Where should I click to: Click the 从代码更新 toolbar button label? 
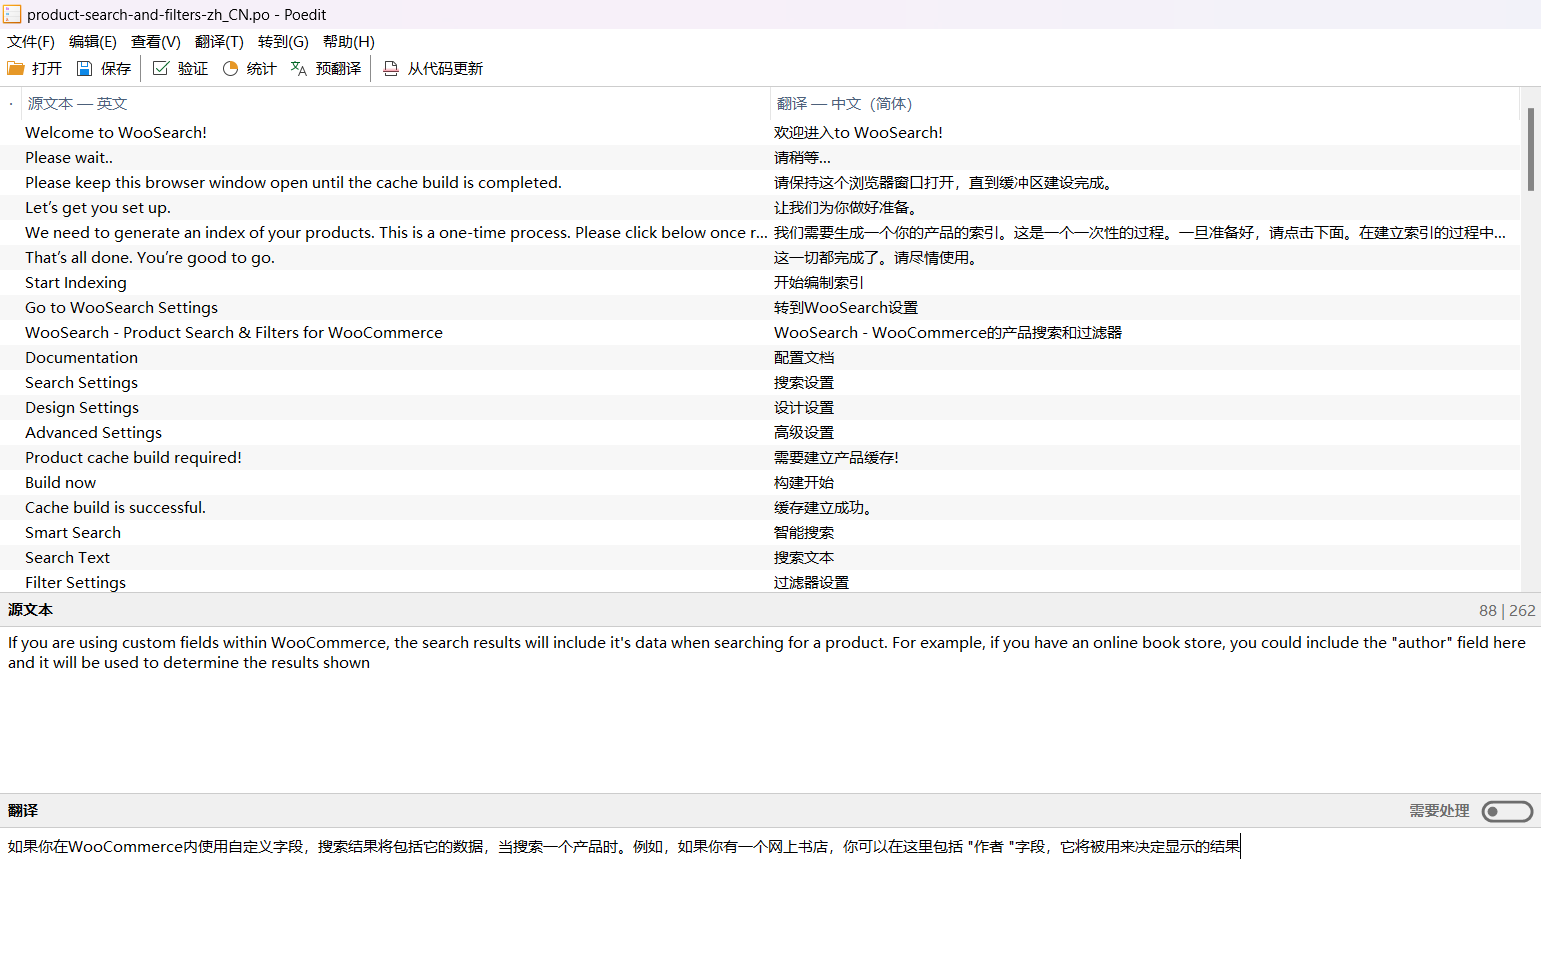[445, 68]
